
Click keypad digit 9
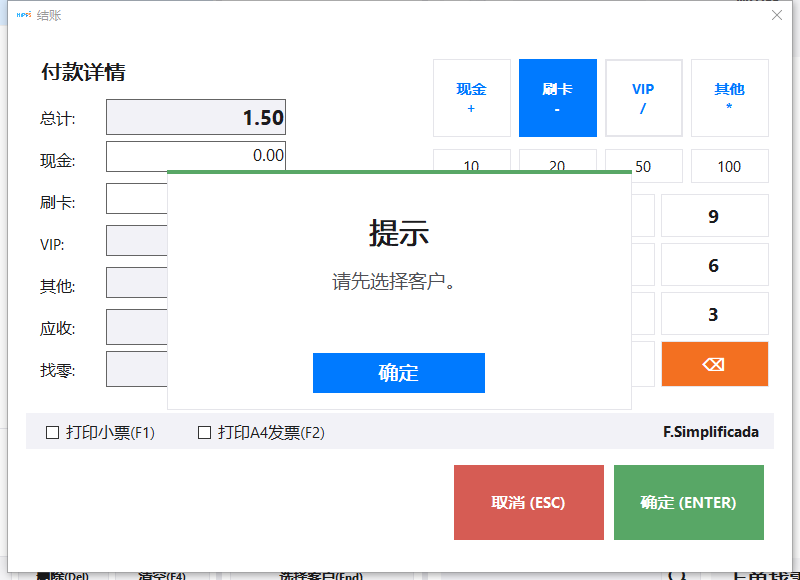point(714,216)
